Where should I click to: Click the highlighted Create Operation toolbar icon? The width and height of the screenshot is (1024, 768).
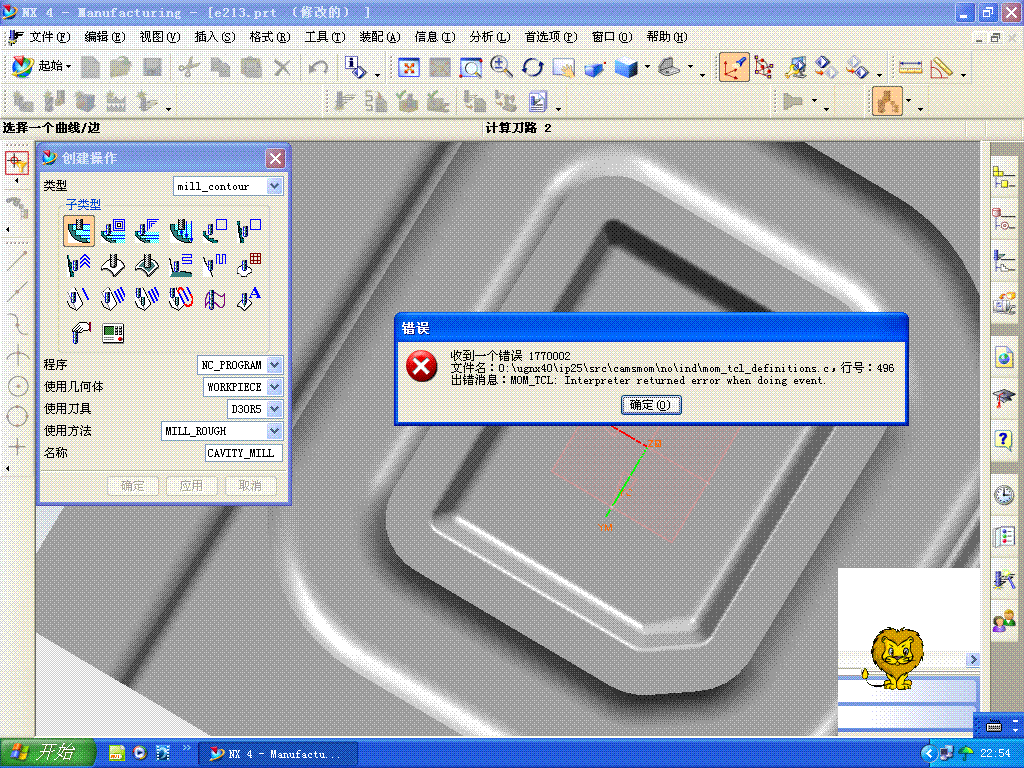[887, 101]
